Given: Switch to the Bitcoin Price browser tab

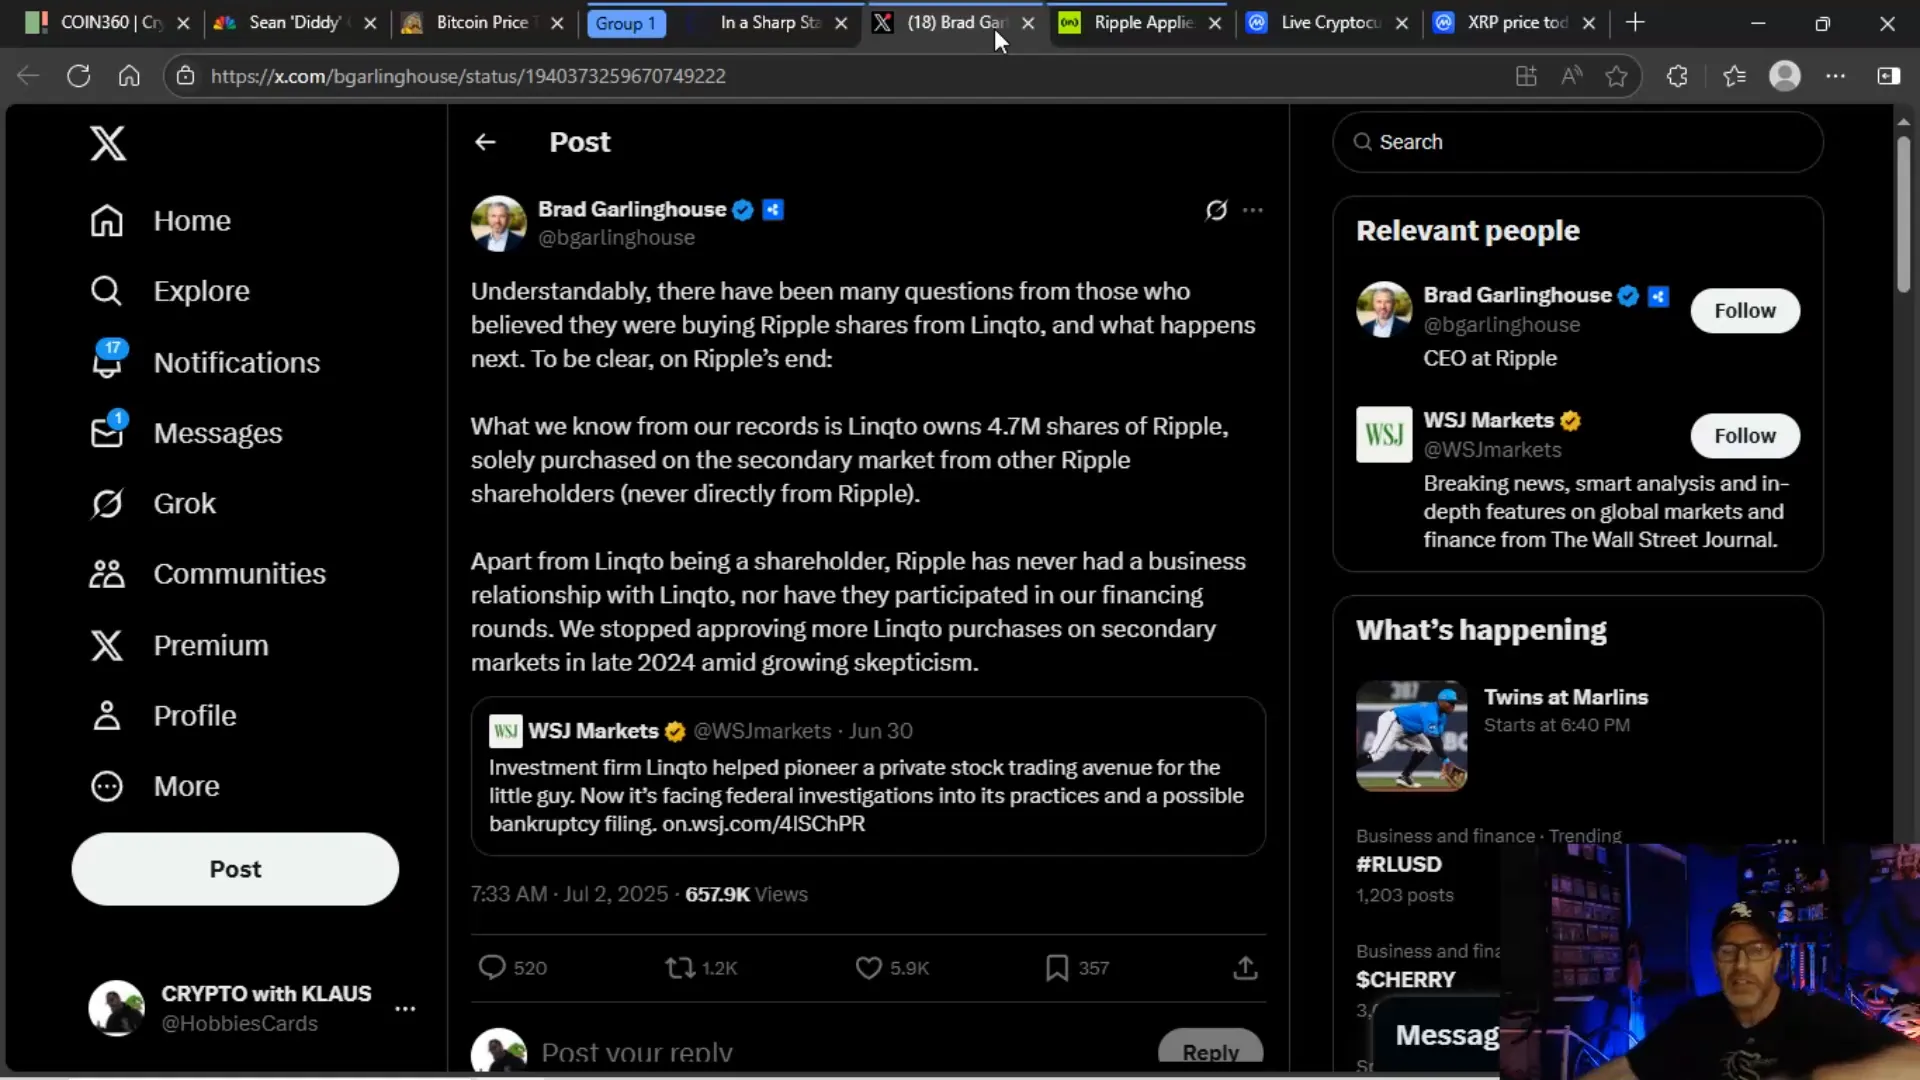Looking at the screenshot, I should [482, 22].
